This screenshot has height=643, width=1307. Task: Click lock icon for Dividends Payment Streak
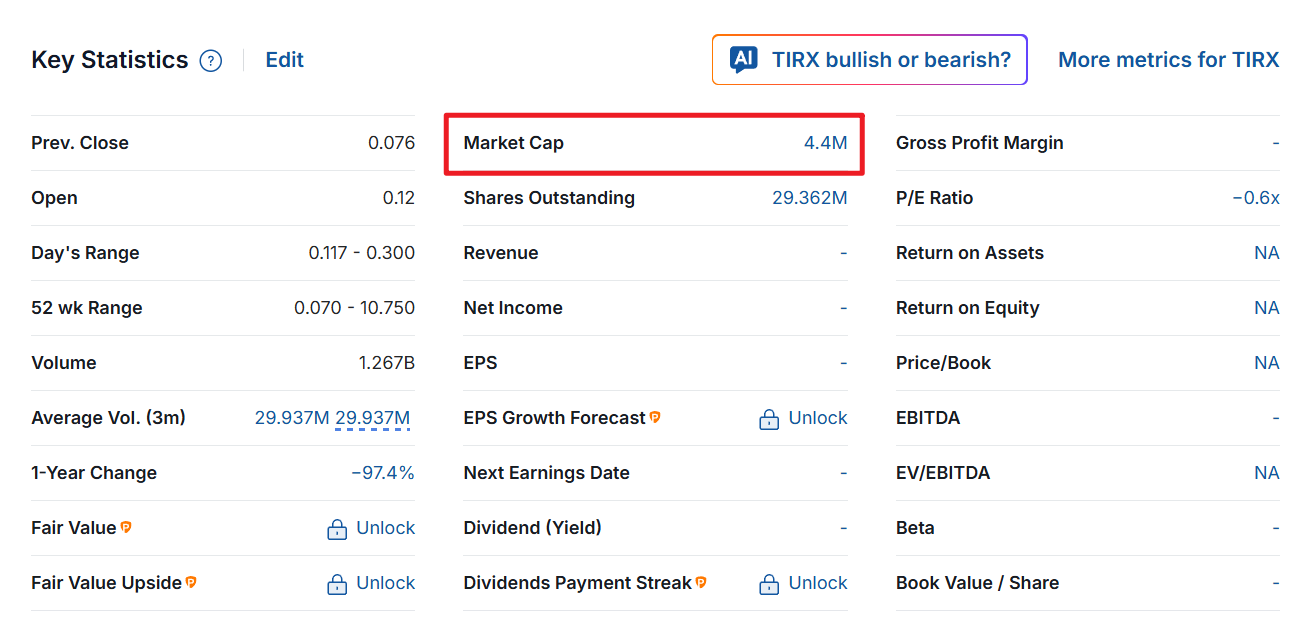coord(769,584)
